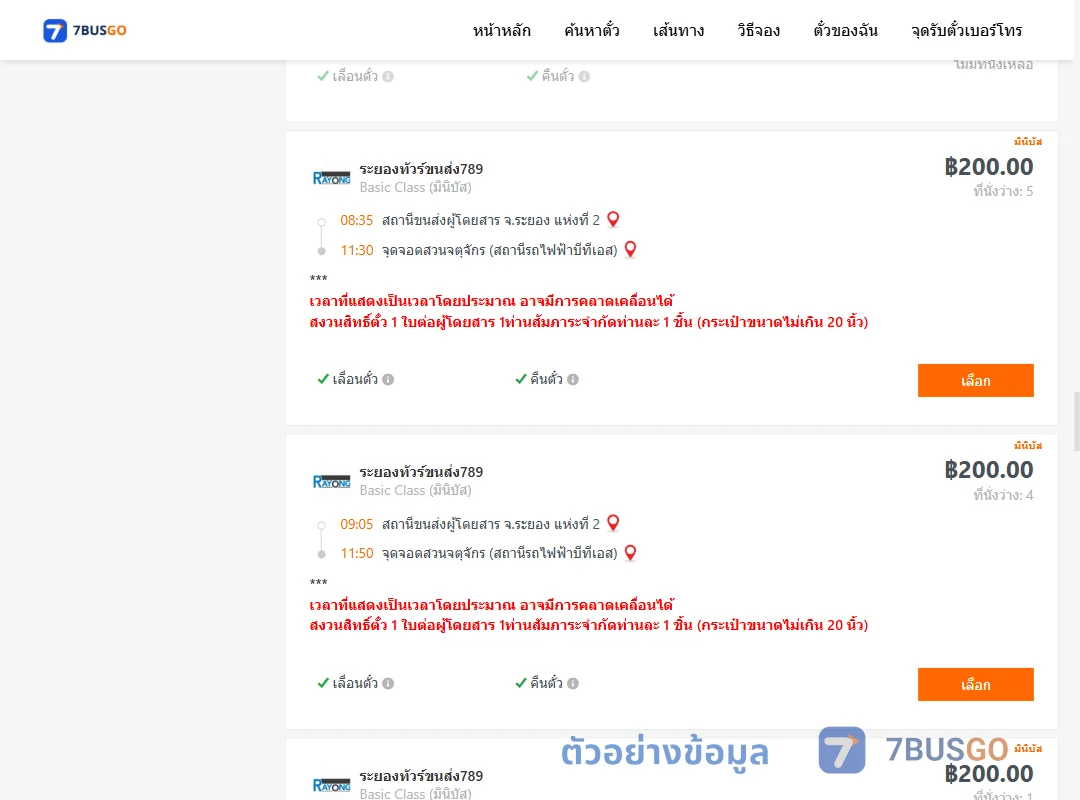Open map pin beside the 11:30 Chatuchak stop
This screenshot has height=800, width=1080.
(630, 249)
